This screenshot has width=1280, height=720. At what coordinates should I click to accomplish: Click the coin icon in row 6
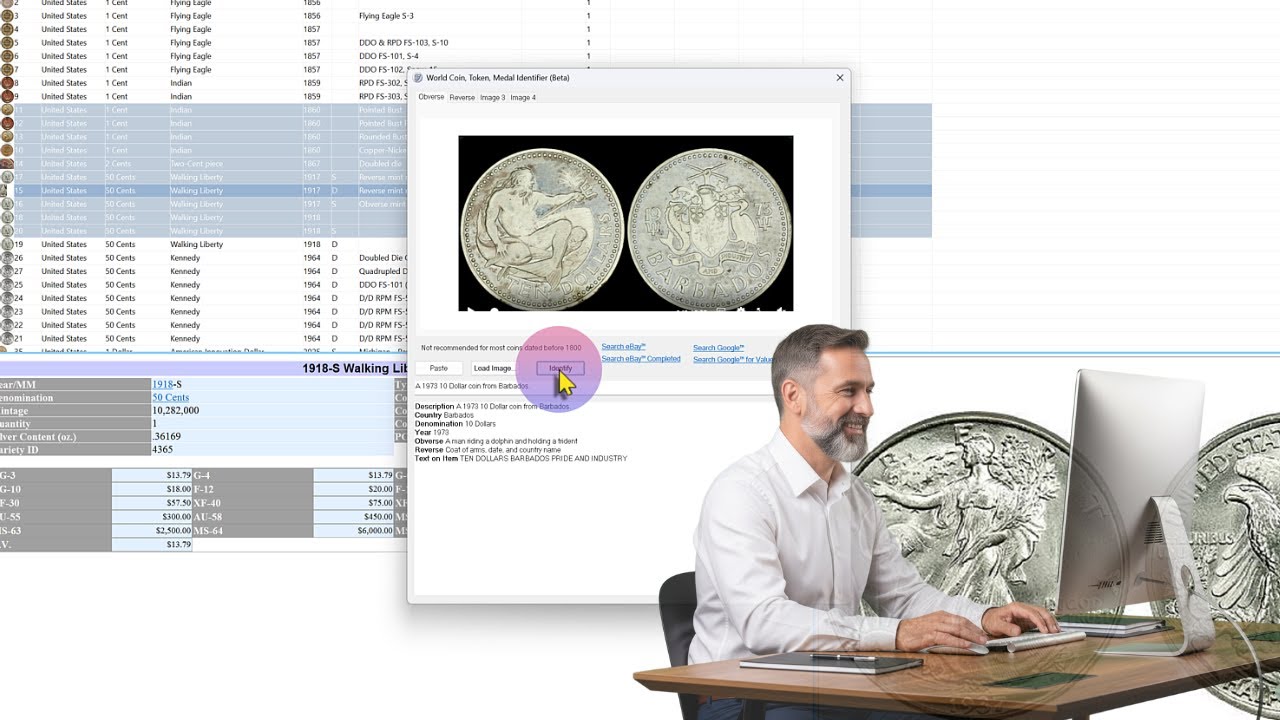pos(7,56)
